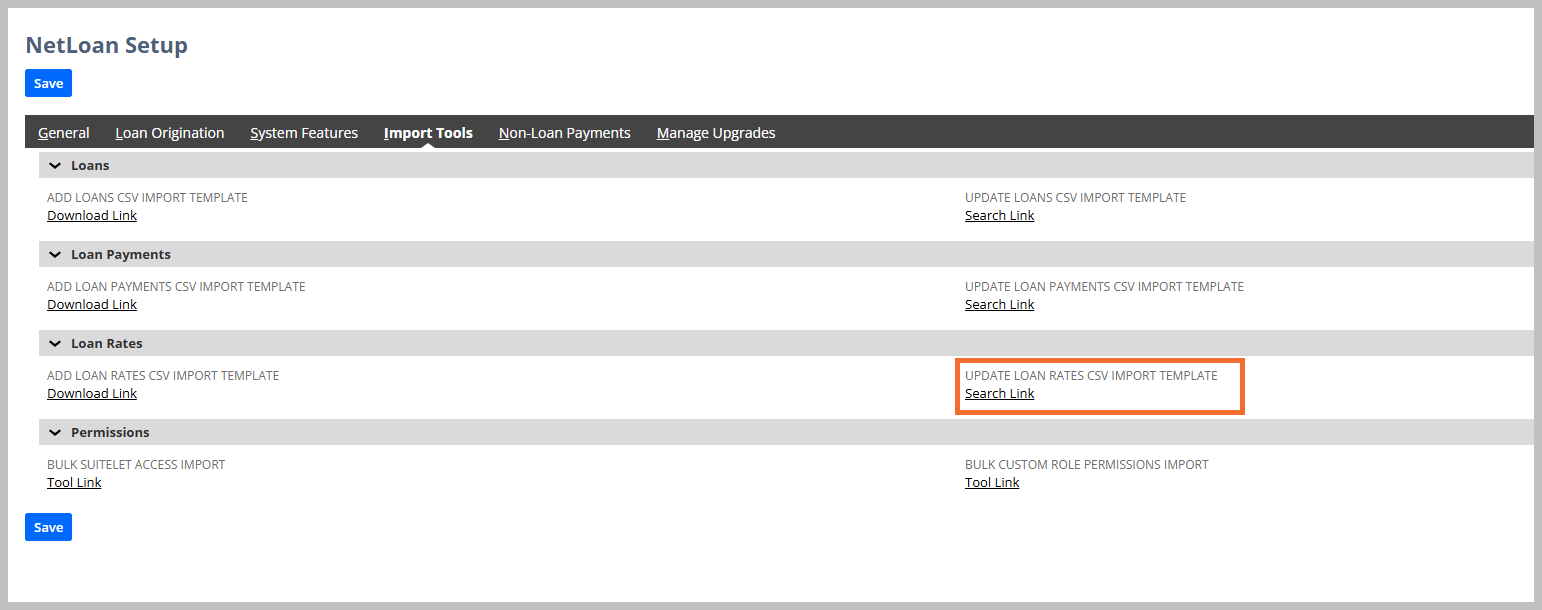1542x610 pixels.
Task: Select the Import Tools tab
Action: pos(428,133)
